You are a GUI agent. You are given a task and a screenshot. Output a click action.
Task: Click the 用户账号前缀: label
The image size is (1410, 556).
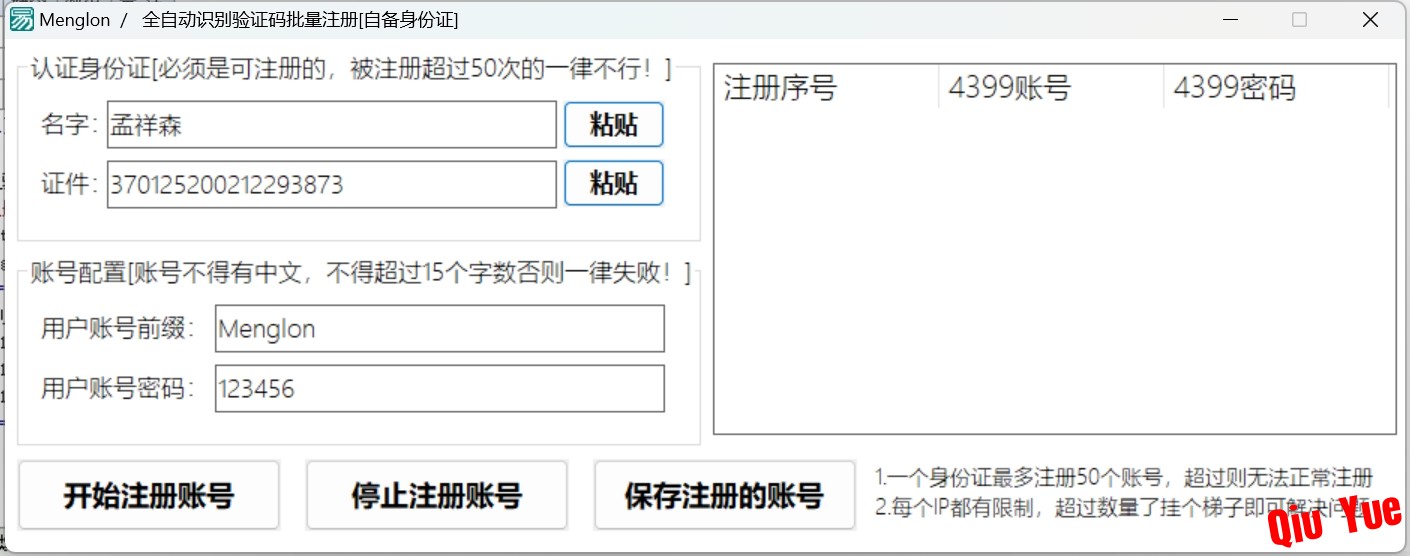[118, 329]
